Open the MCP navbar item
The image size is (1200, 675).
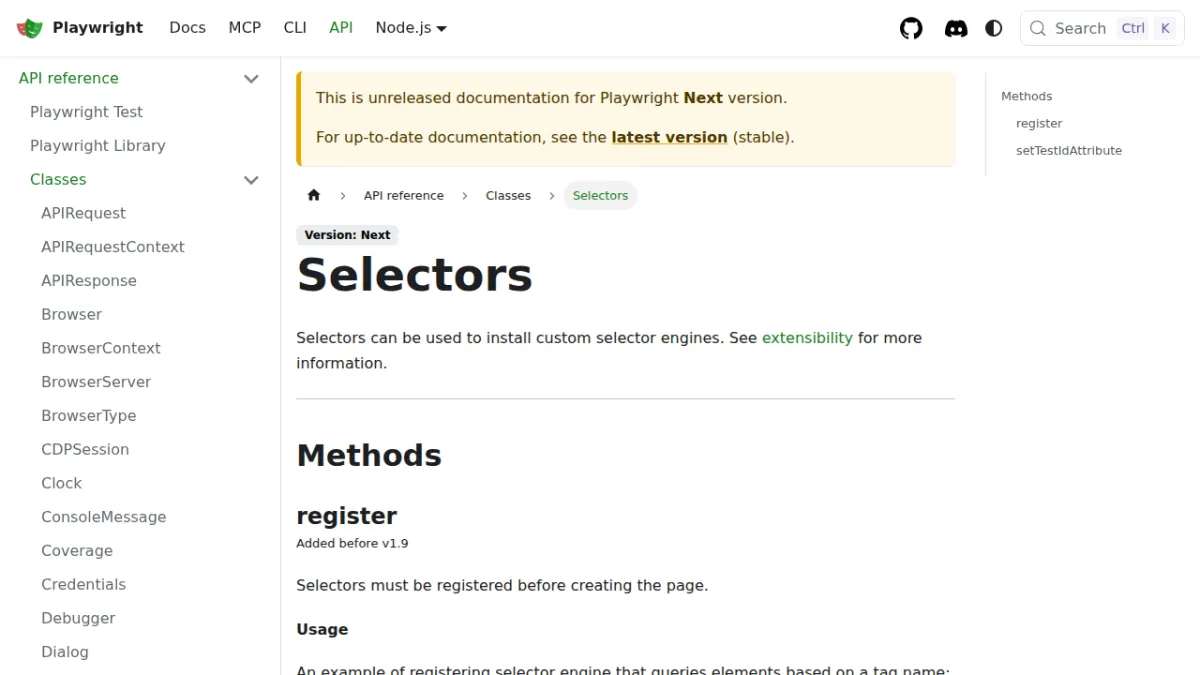tap(245, 28)
